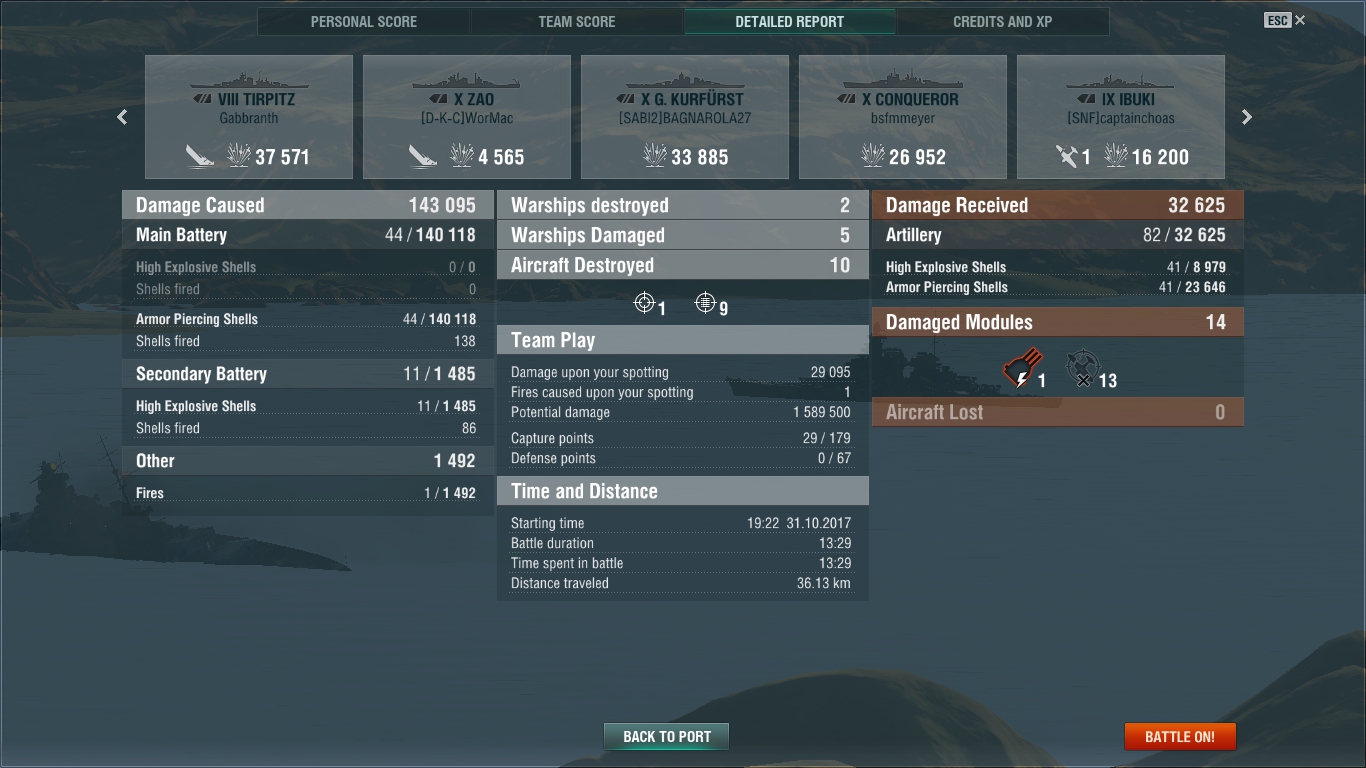Click the Back to Port button
Viewport: 1366px width, 768px height.
click(x=667, y=737)
